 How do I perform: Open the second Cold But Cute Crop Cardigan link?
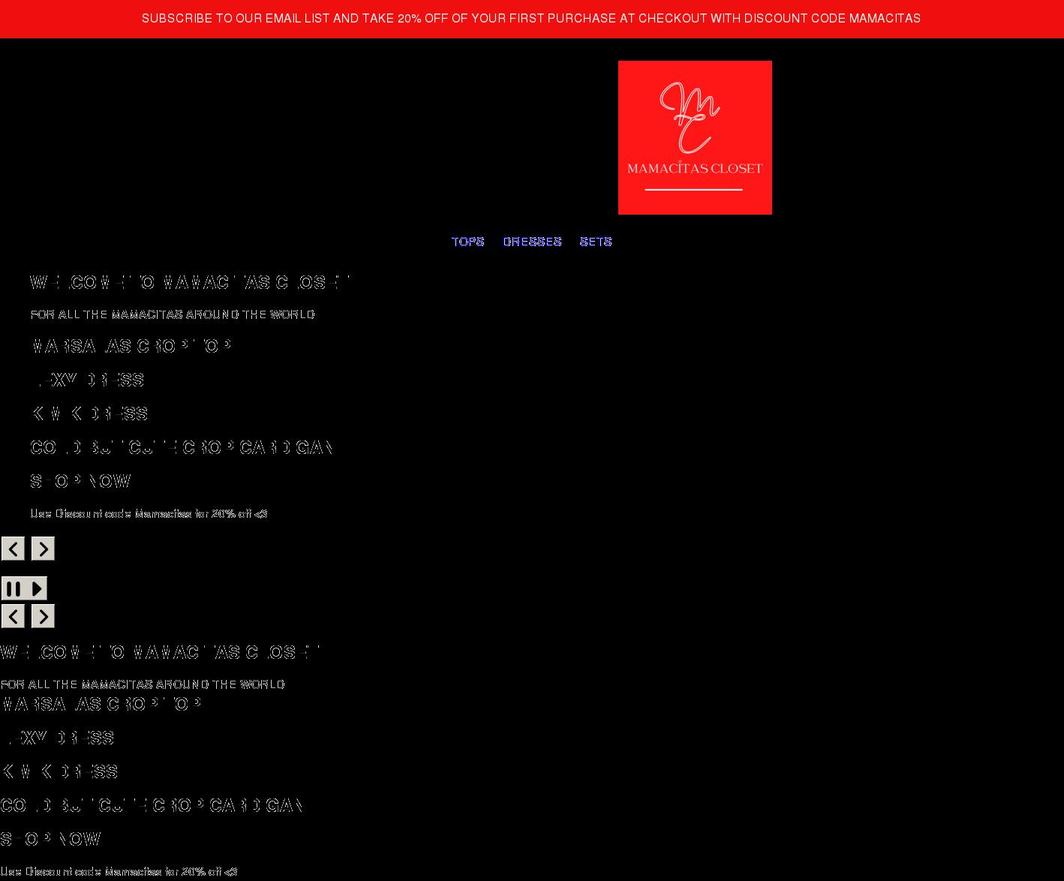click(151, 805)
